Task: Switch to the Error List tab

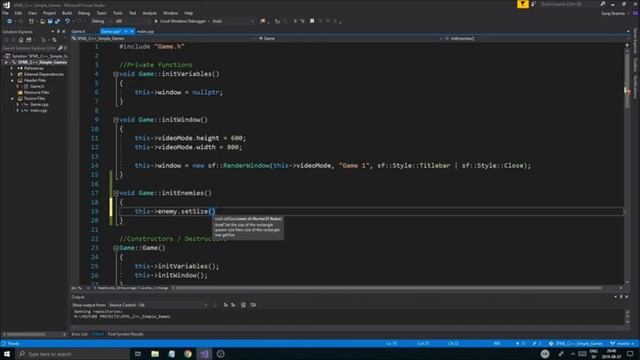Action: [x=80, y=334]
